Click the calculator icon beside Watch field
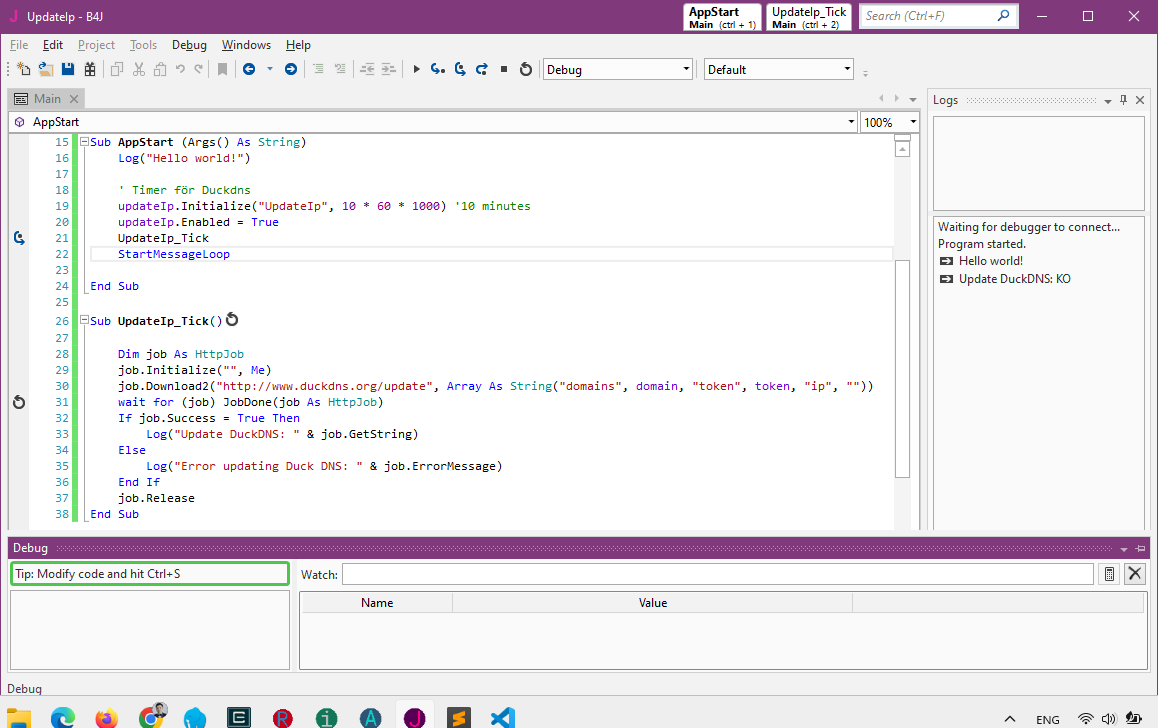This screenshot has height=728, width=1158. (1109, 574)
